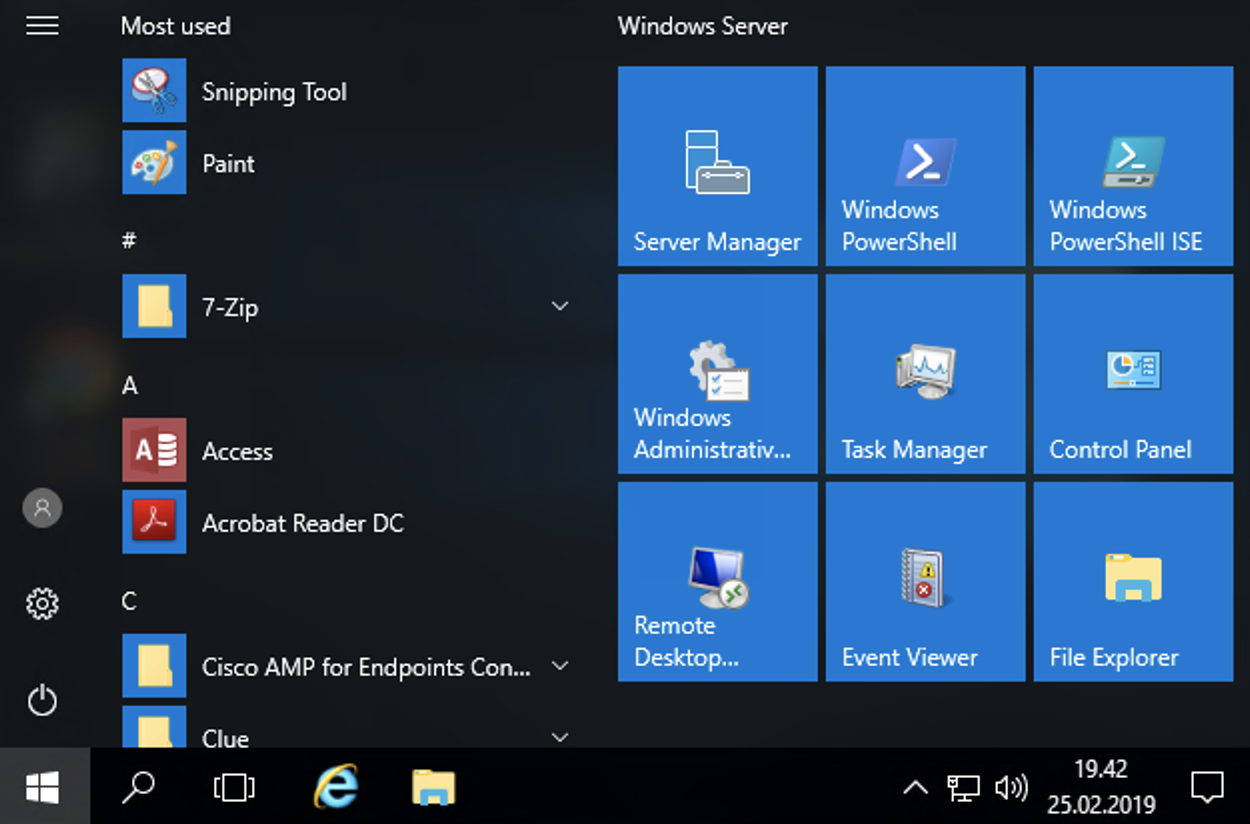1250x824 pixels.
Task: Click the 'Windows Server' group title
Action: click(x=703, y=26)
